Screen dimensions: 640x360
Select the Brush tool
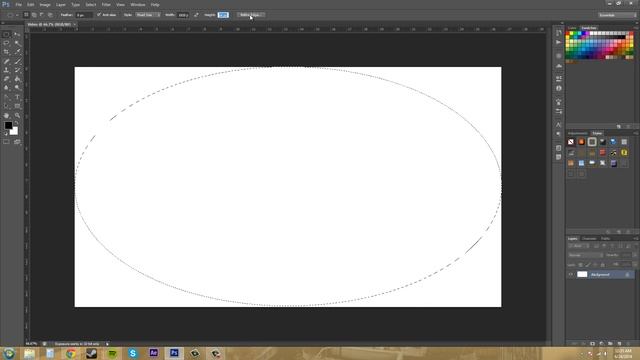click(17, 61)
